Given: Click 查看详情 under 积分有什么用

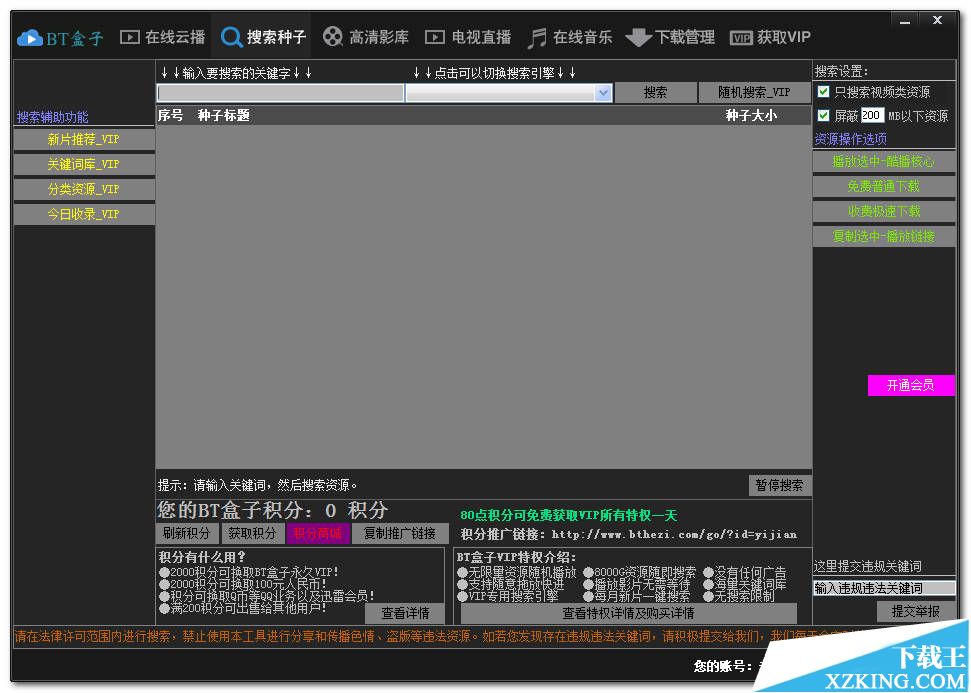Looking at the screenshot, I should (405, 613).
